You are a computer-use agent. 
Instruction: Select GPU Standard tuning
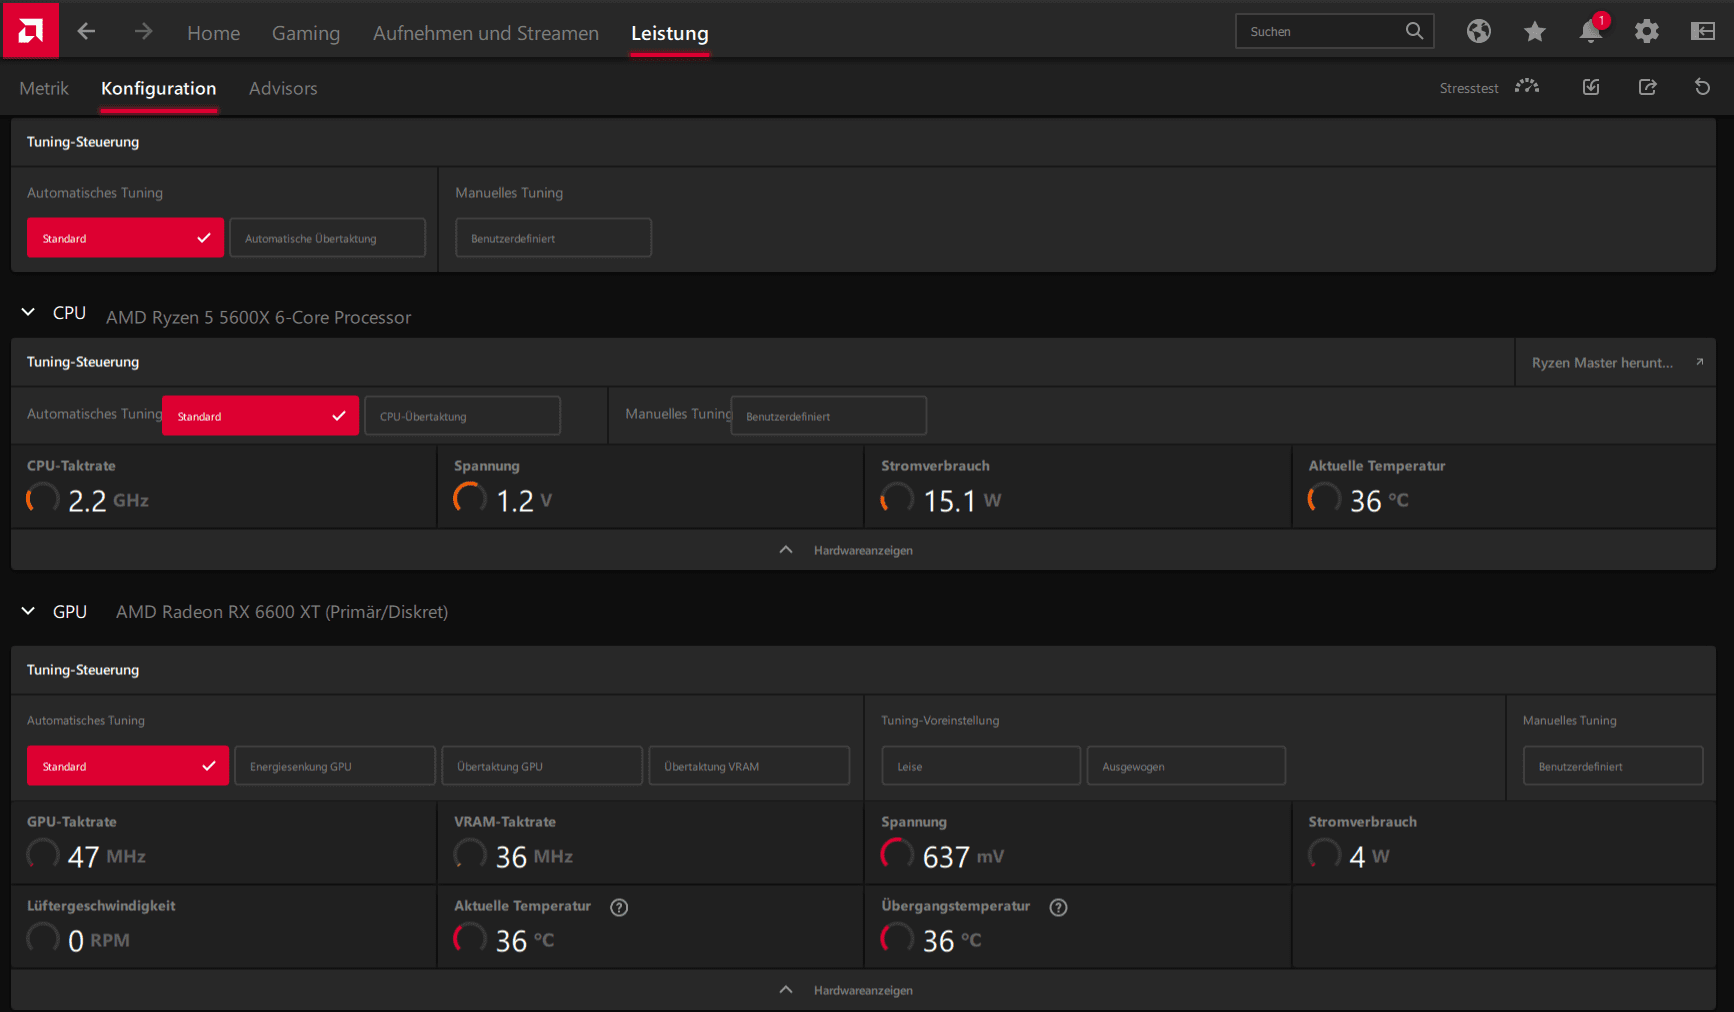coord(128,766)
